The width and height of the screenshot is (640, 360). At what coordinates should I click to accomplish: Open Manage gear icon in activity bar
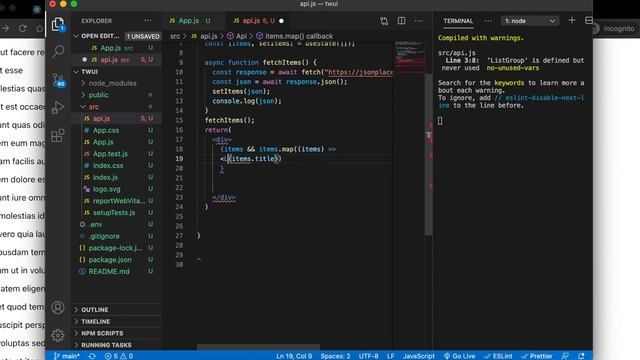click(58, 335)
